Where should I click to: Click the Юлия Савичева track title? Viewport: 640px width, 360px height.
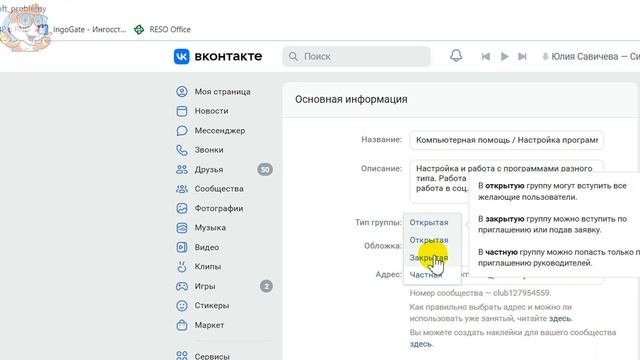click(x=595, y=56)
